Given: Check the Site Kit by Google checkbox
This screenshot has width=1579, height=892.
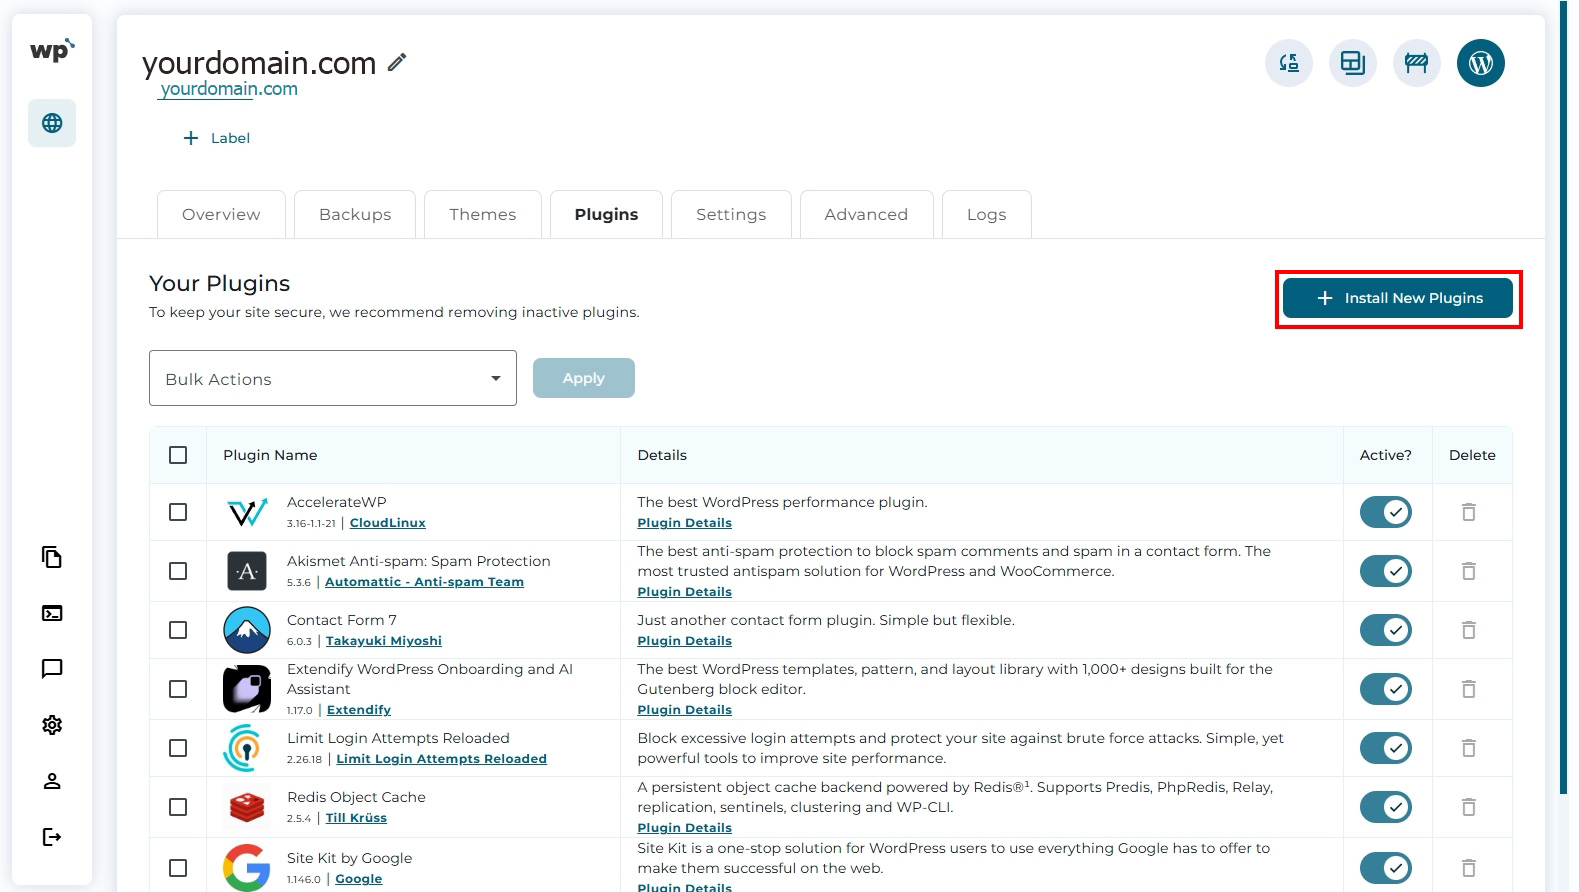Looking at the screenshot, I should click(178, 868).
